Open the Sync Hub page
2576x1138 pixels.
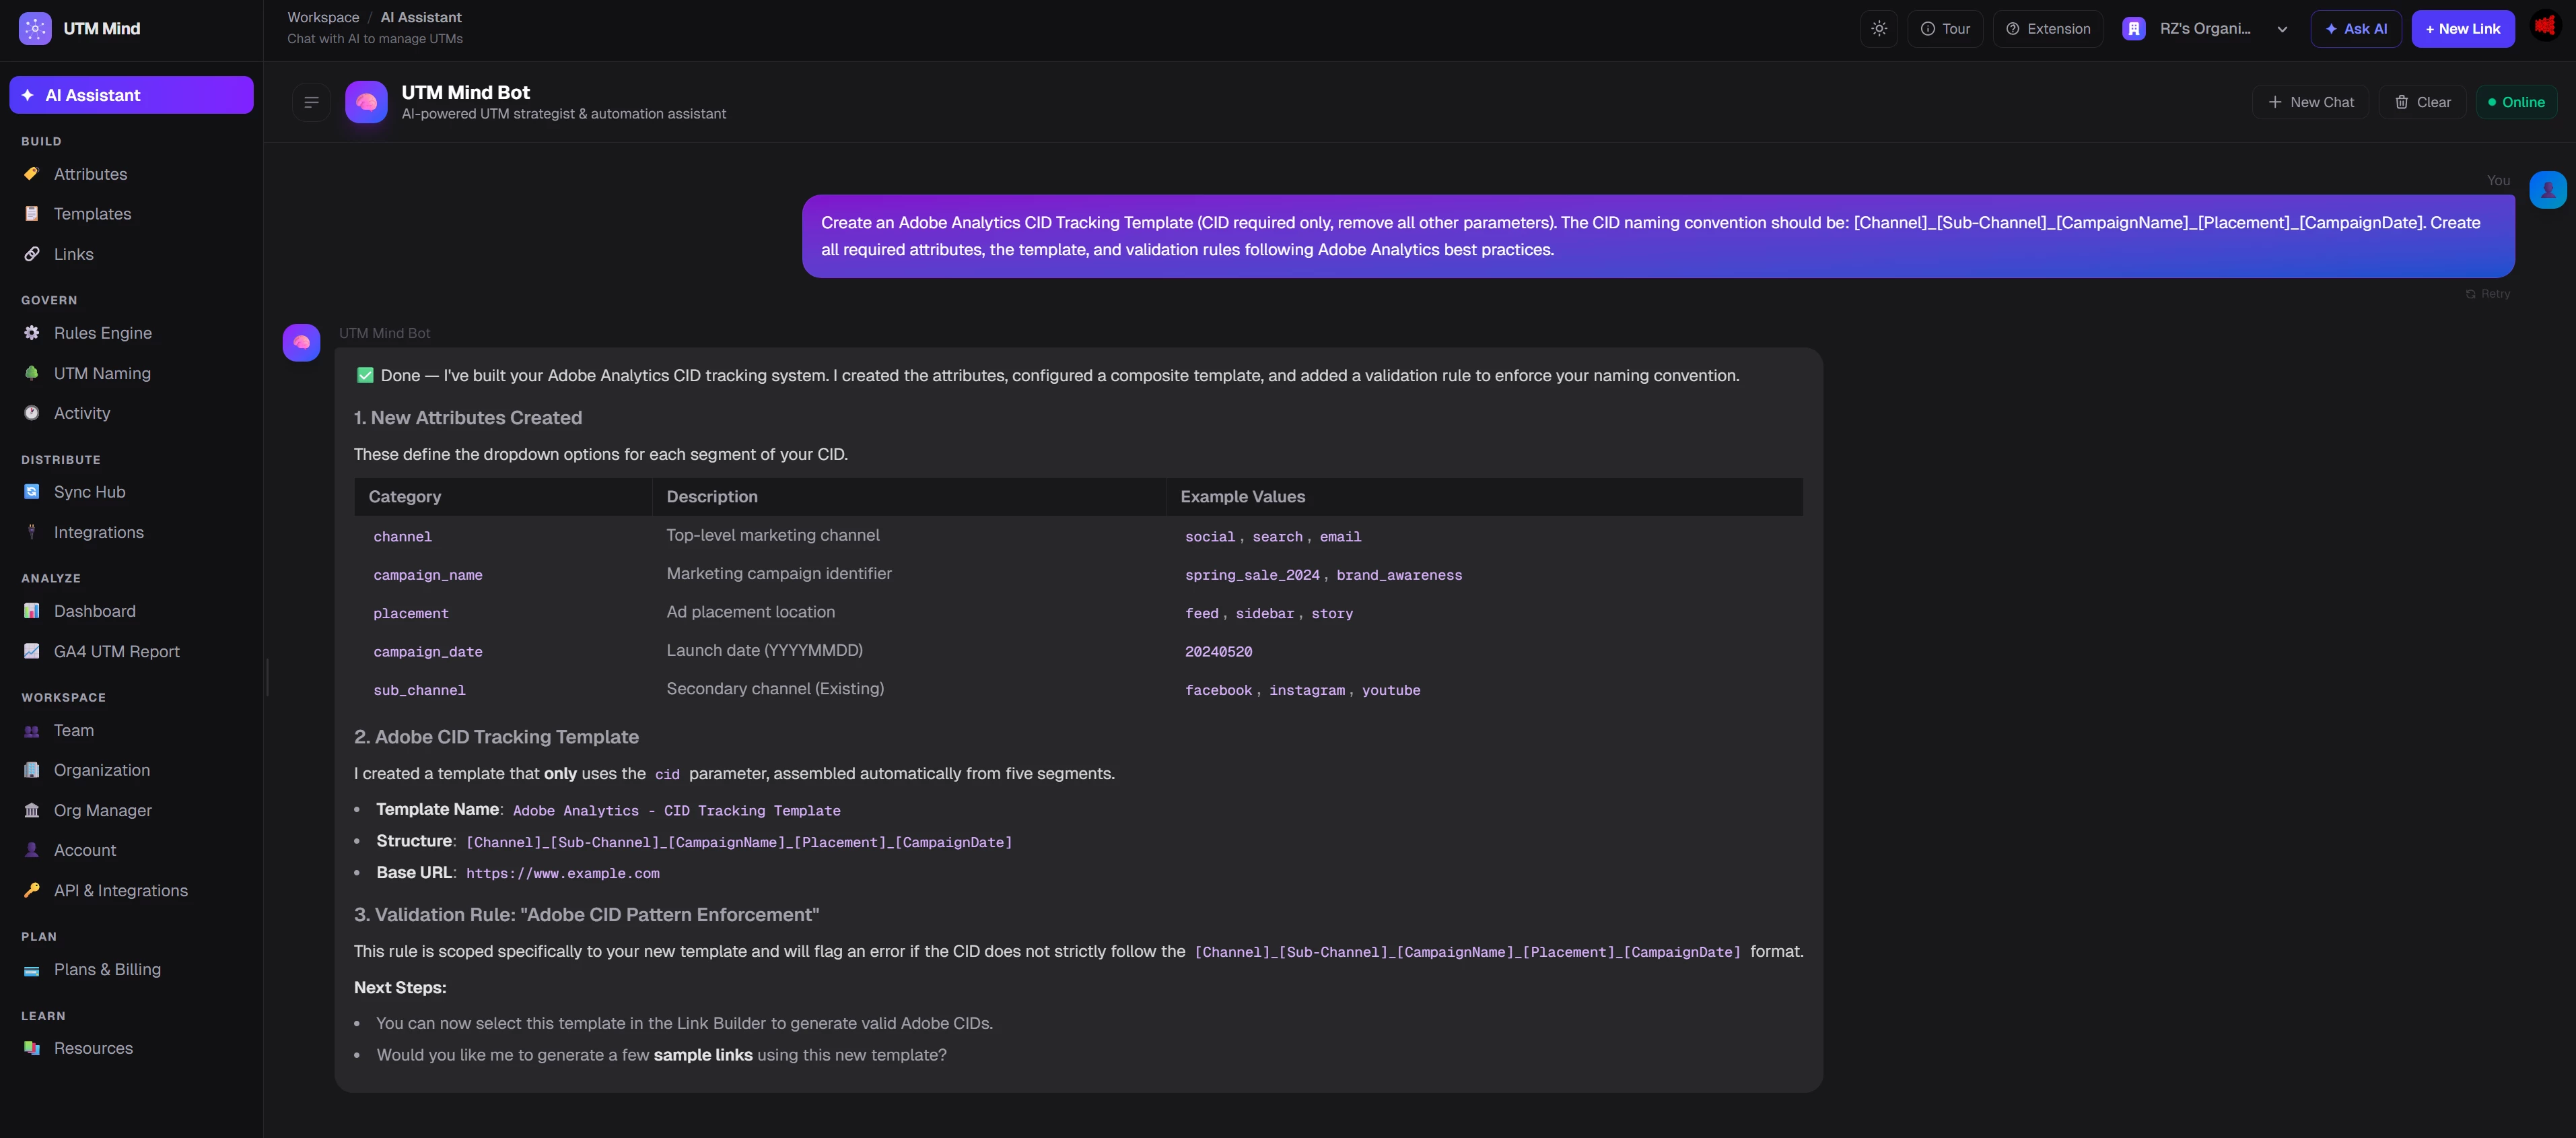pyautogui.click(x=89, y=492)
